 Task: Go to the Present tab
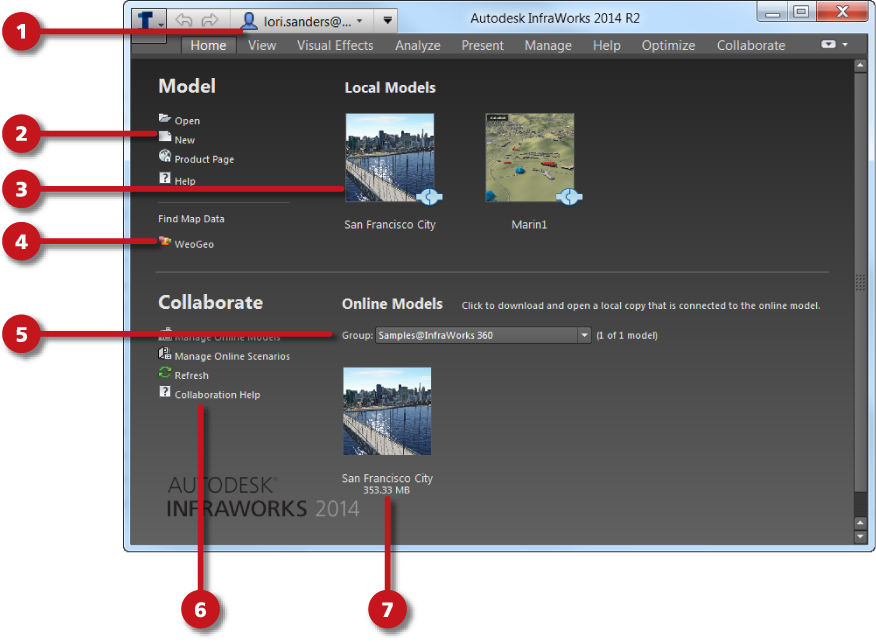coord(483,45)
